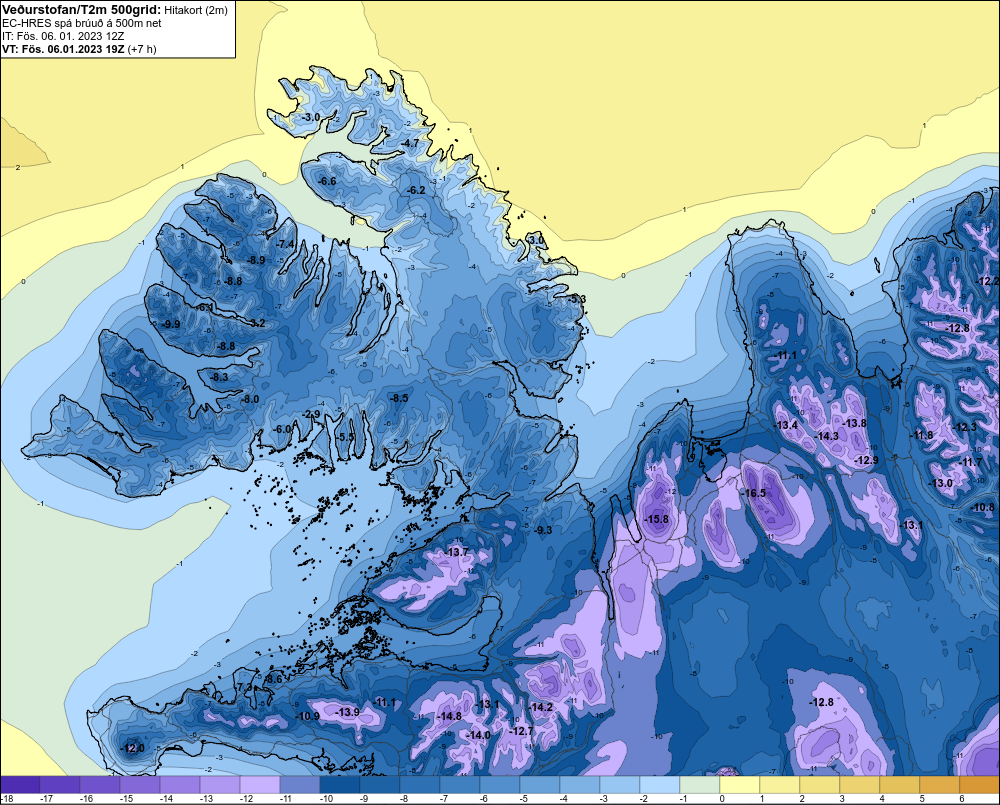
Task: Click the -13.4 temperature label
Action: coord(785,425)
